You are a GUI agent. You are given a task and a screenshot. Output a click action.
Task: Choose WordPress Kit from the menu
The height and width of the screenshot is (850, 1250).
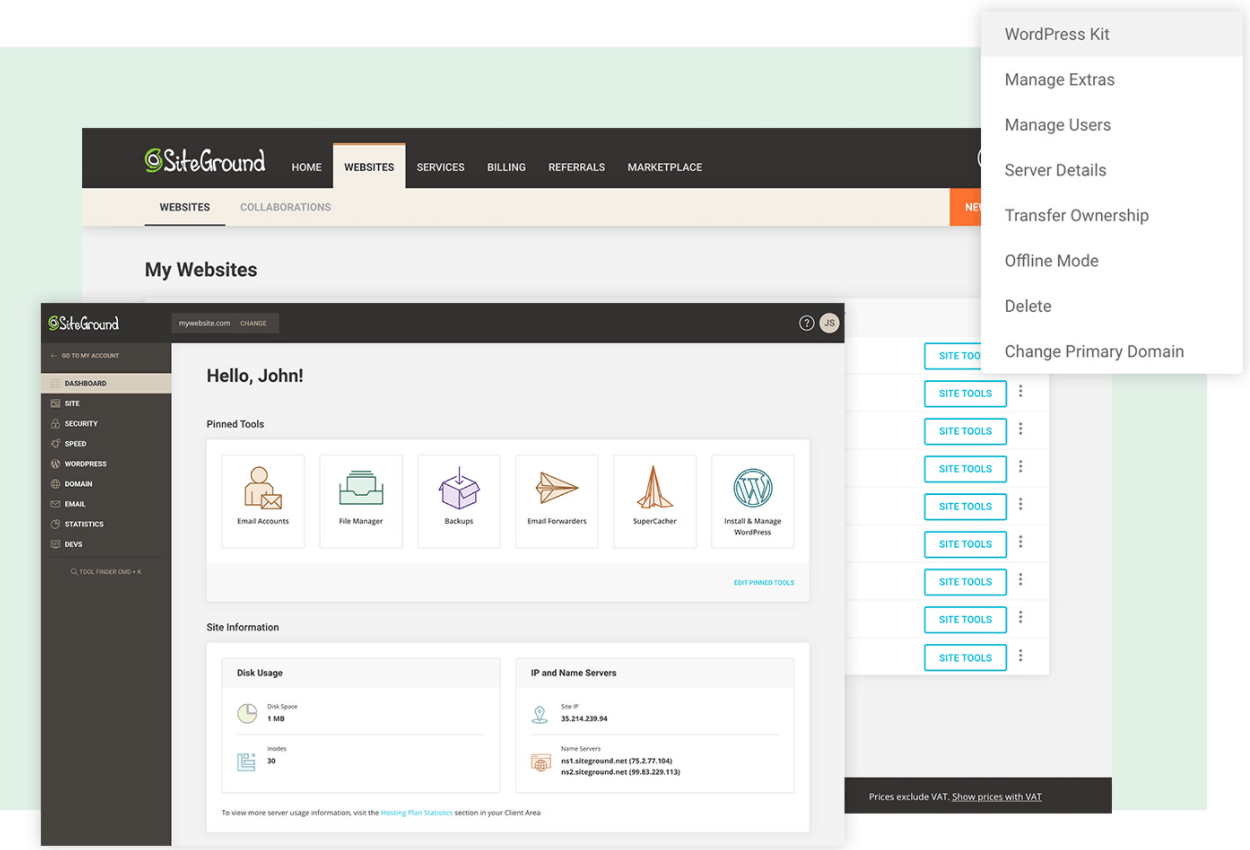(x=1112, y=34)
